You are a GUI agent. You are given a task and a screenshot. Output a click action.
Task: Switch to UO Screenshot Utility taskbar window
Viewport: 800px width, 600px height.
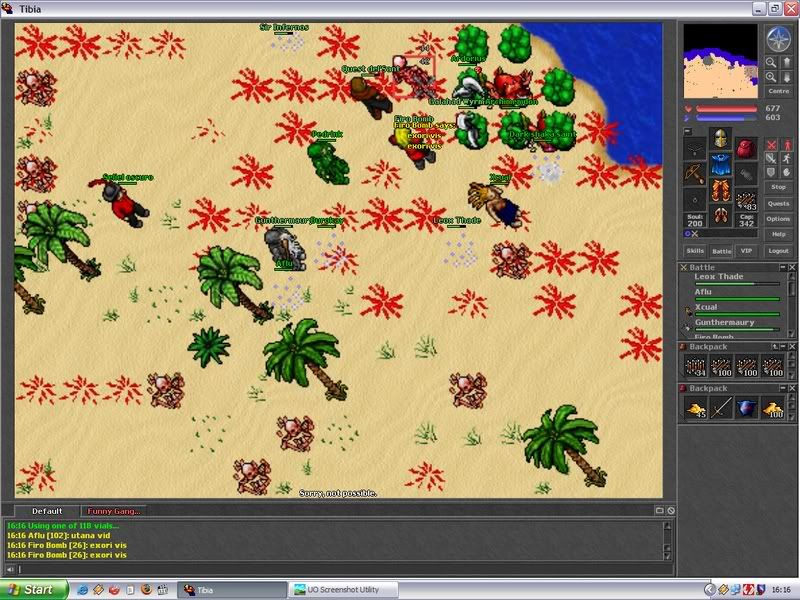[343, 590]
